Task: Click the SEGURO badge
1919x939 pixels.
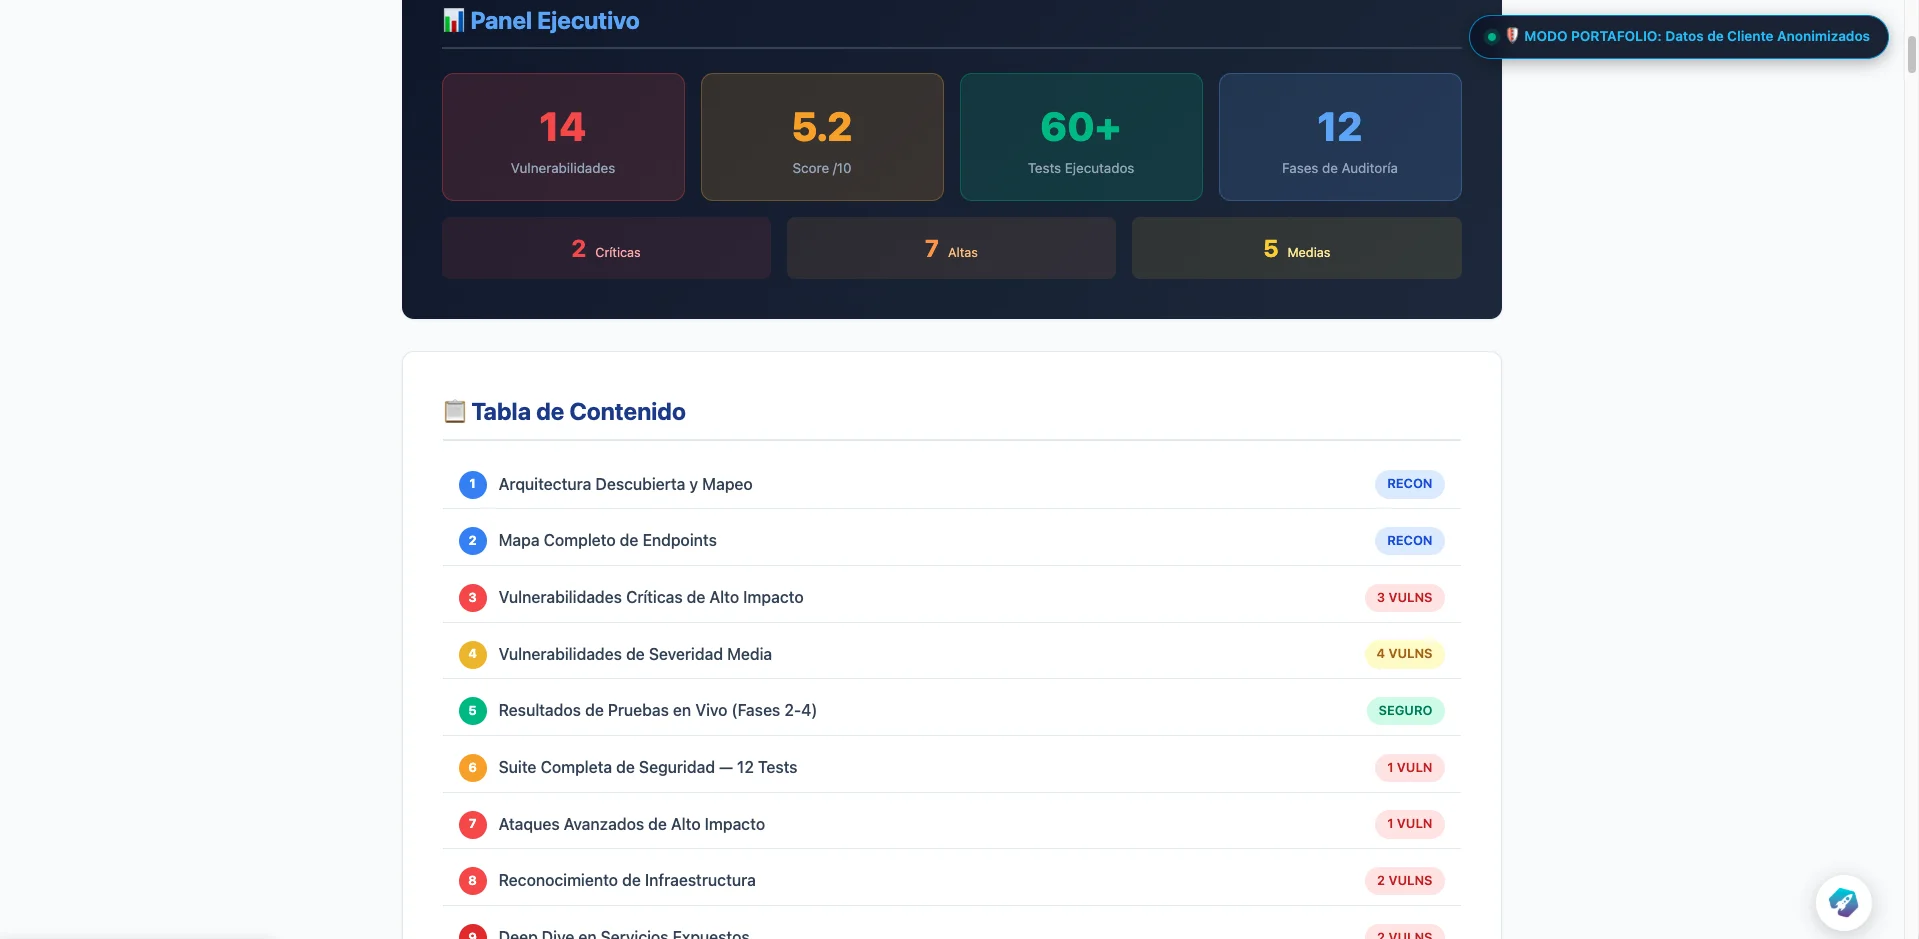Action: pos(1405,710)
